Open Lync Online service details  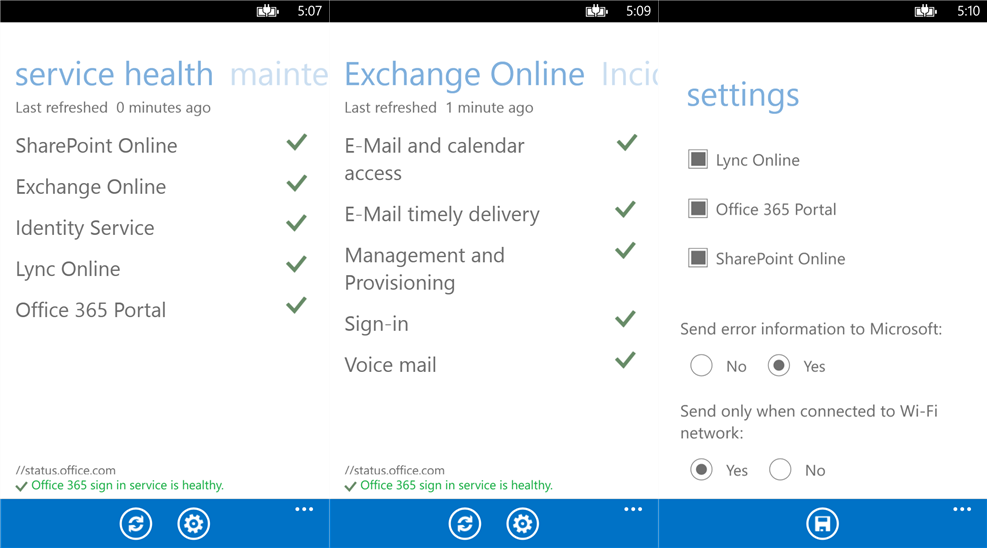point(68,269)
